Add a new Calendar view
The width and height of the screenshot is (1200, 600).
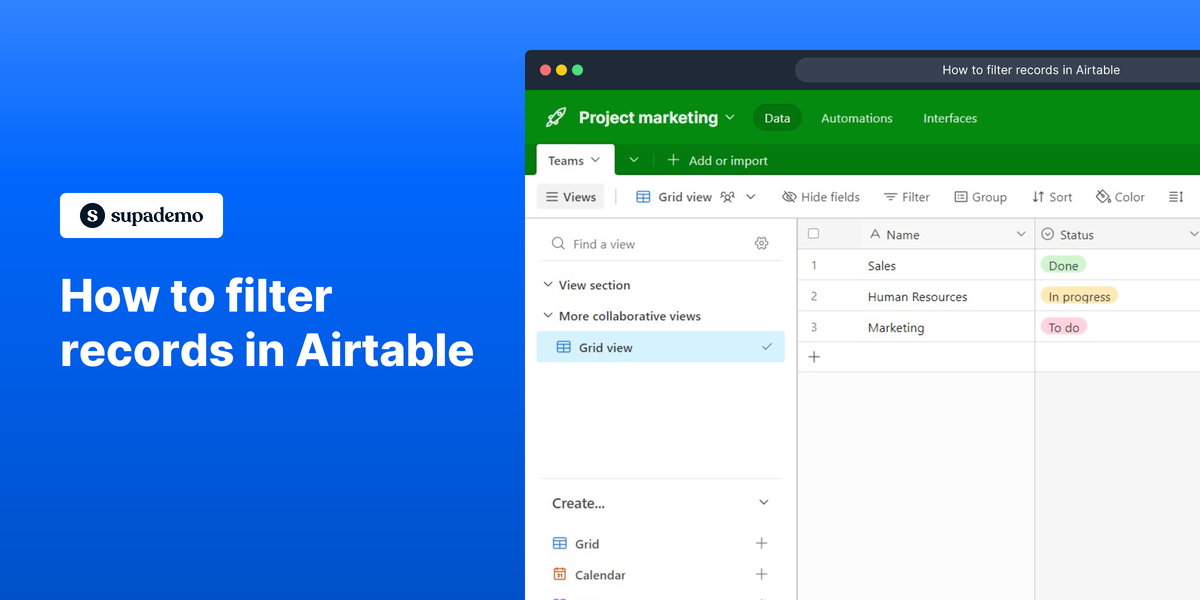coord(761,574)
